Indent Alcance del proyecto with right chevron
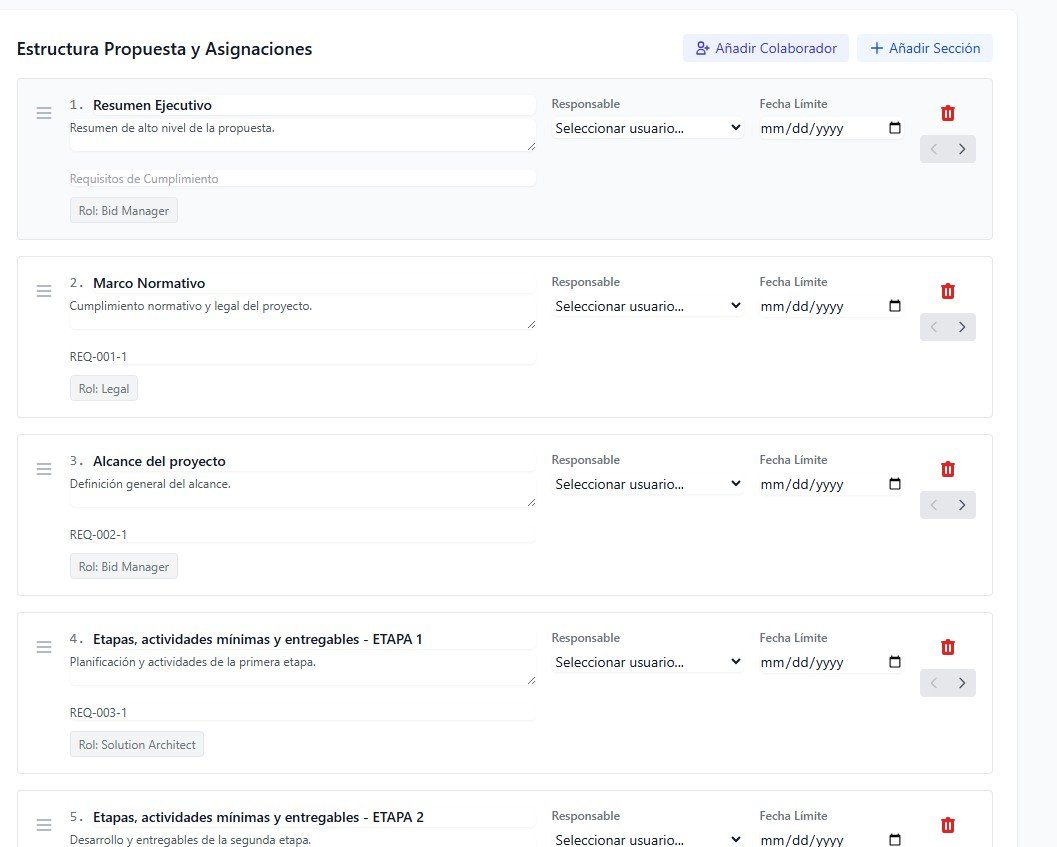This screenshot has width=1057, height=847. (x=962, y=505)
